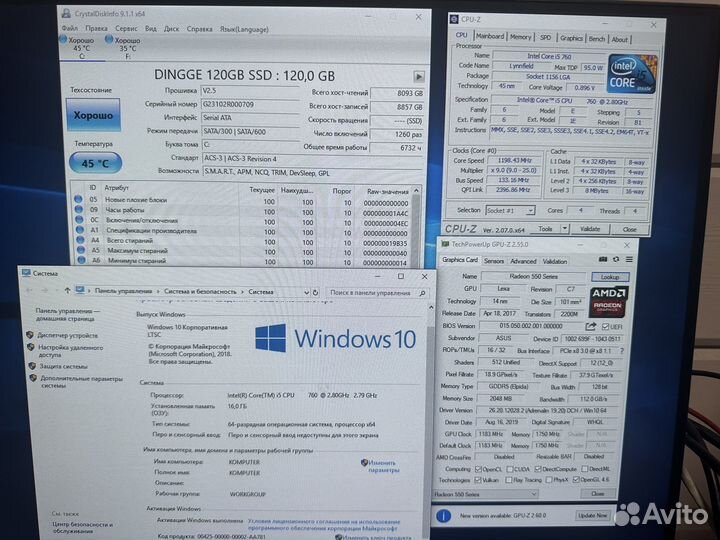Toggle the OpenCL checkbox in GPU-Z
The width and height of the screenshot is (720, 540).
click(478, 469)
